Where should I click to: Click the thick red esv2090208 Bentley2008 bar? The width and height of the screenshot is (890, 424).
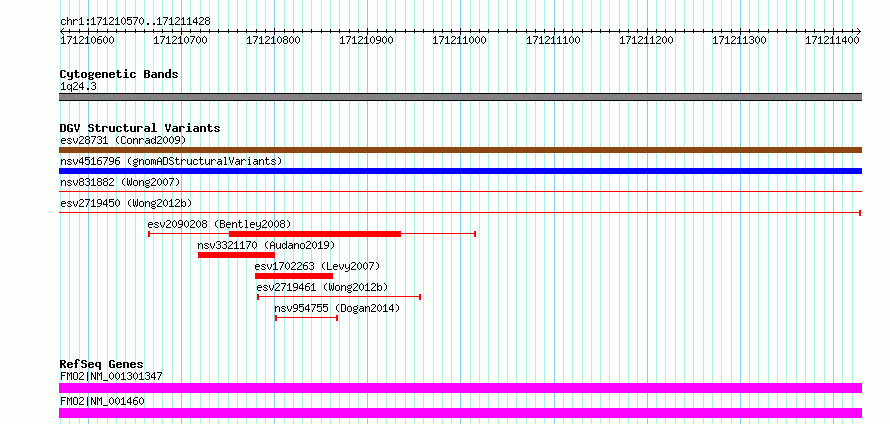(x=315, y=234)
